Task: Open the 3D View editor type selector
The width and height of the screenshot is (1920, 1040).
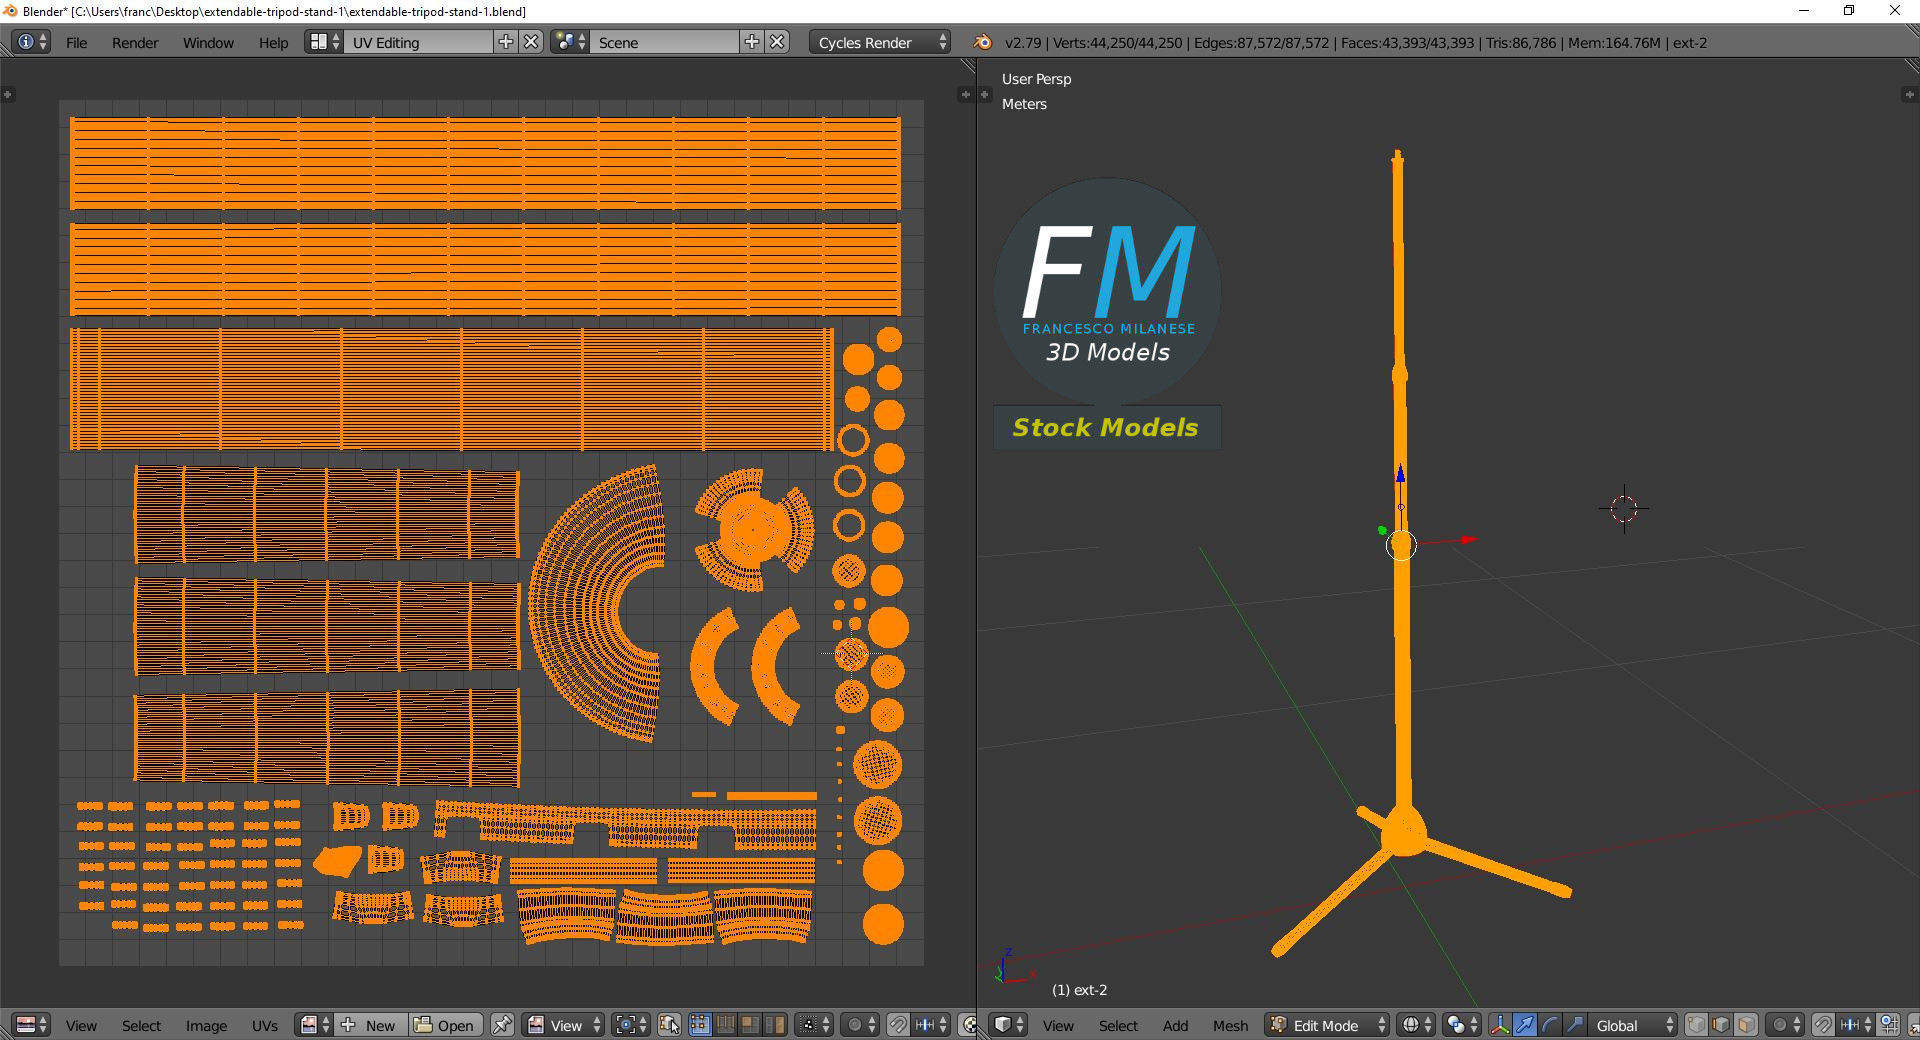Action: 1008,1025
